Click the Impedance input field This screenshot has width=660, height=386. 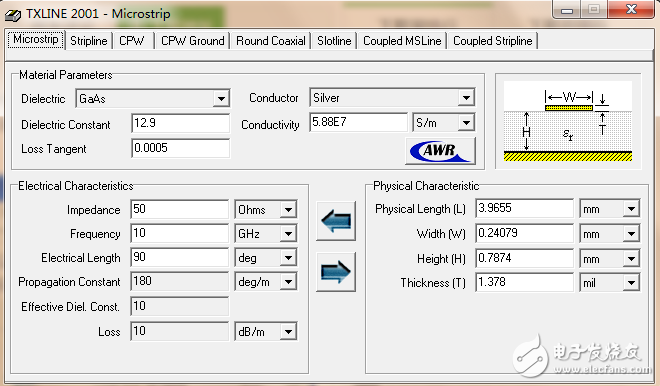pyautogui.click(x=180, y=209)
